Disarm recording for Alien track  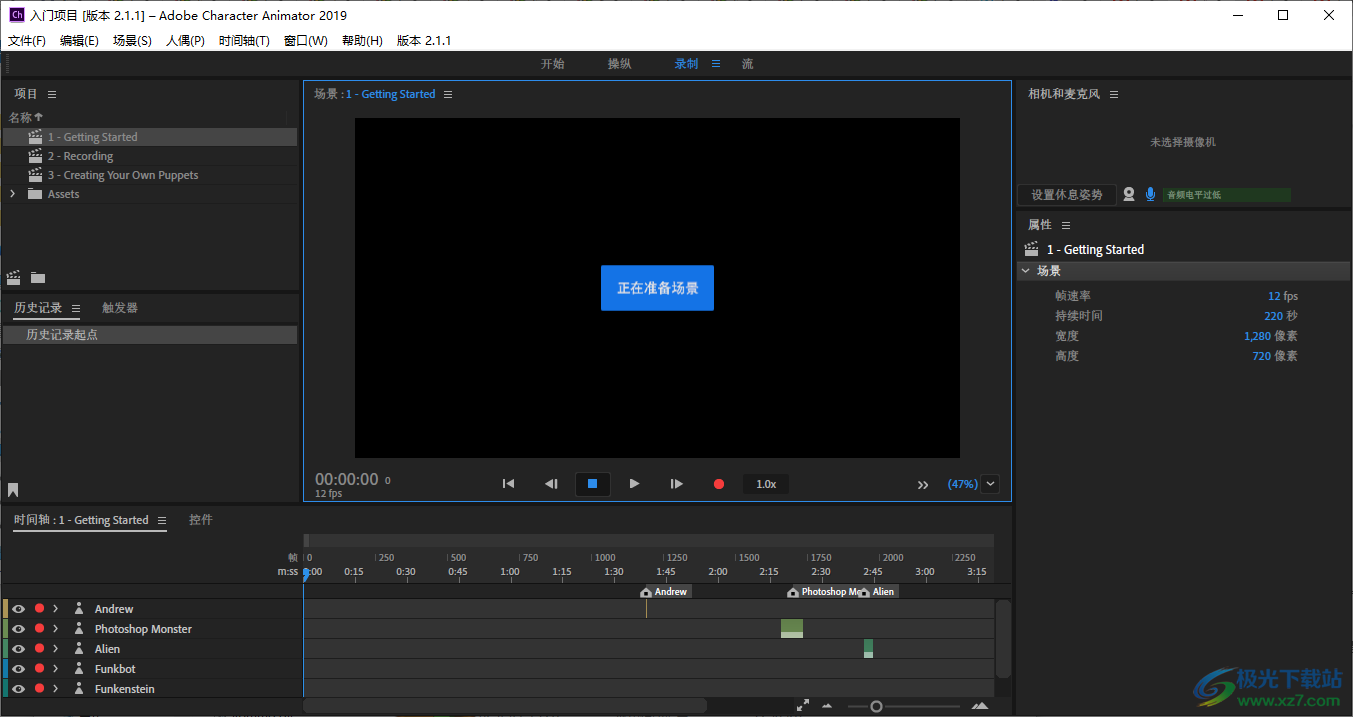(39, 648)
